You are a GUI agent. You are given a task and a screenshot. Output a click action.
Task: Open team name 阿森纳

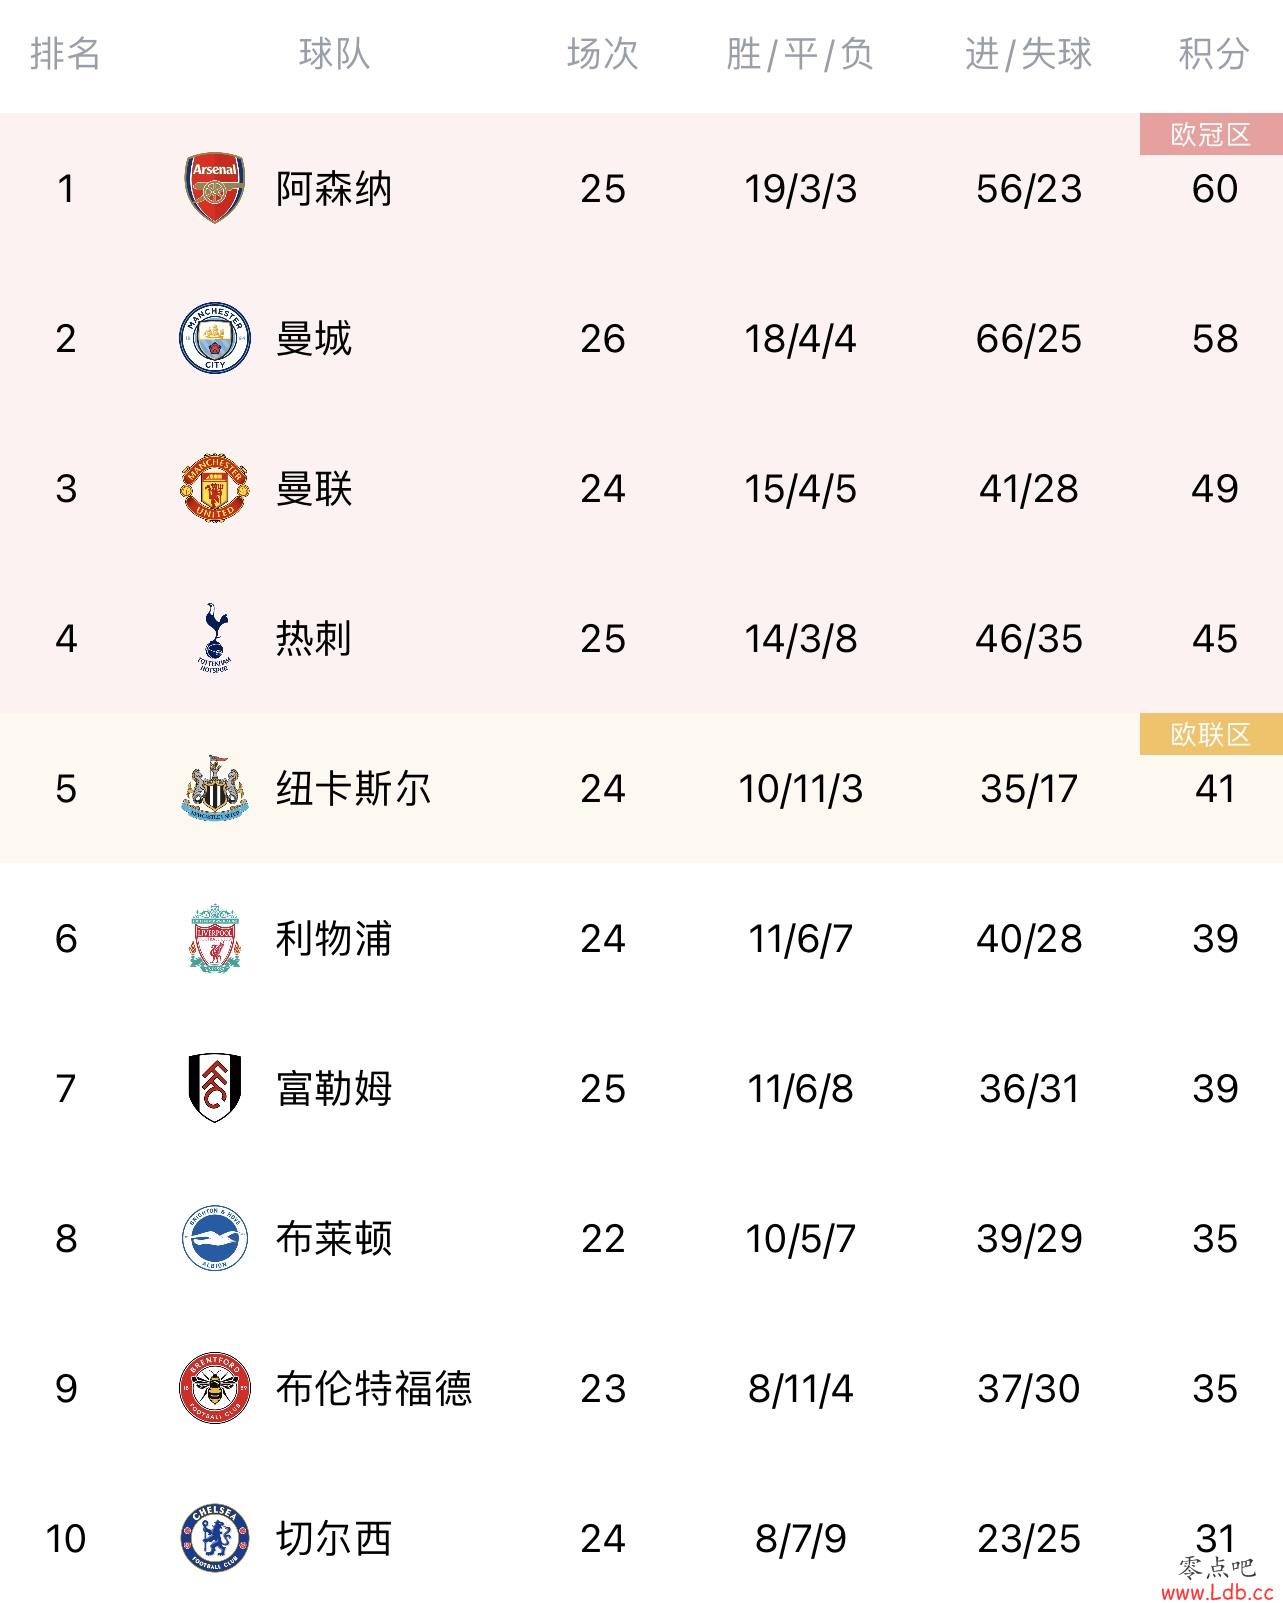[334, 189]
